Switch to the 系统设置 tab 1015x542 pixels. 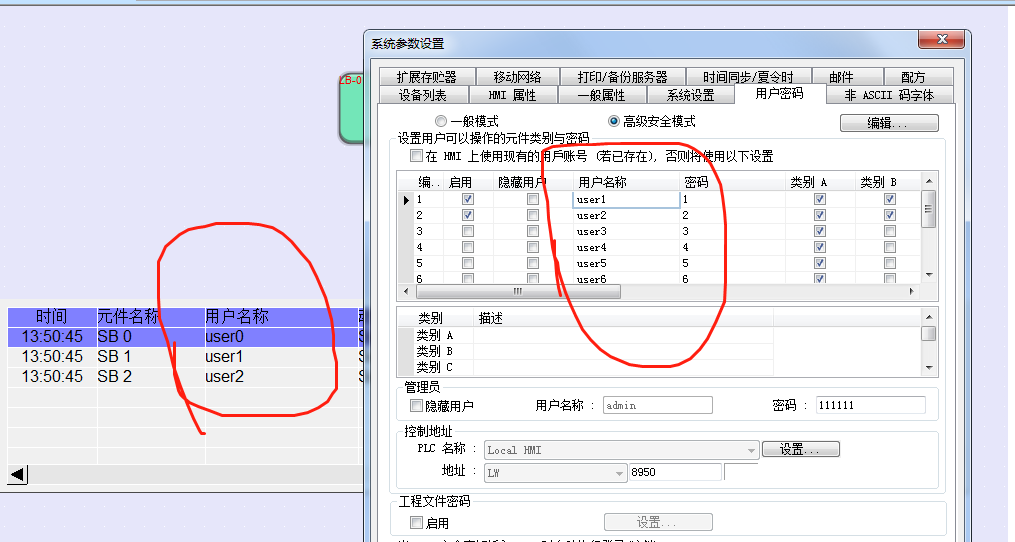(690, 95)
